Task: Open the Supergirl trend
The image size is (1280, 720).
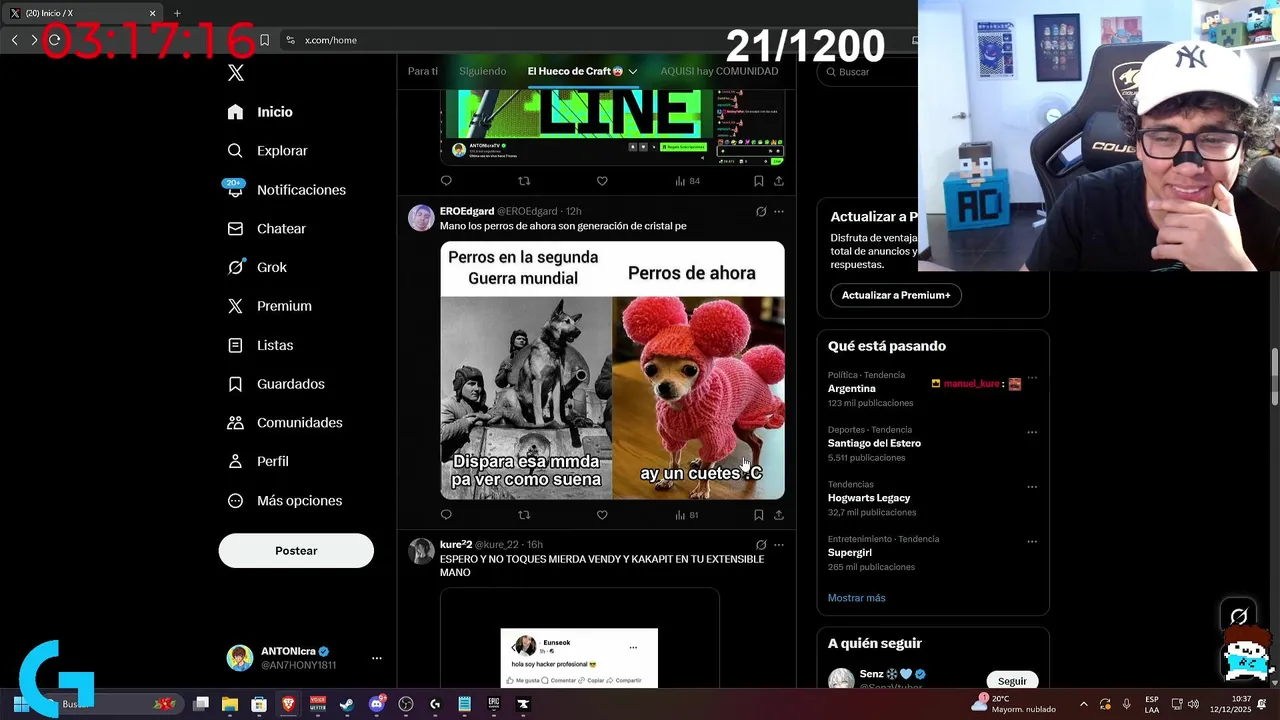Action: coord(852,552)
